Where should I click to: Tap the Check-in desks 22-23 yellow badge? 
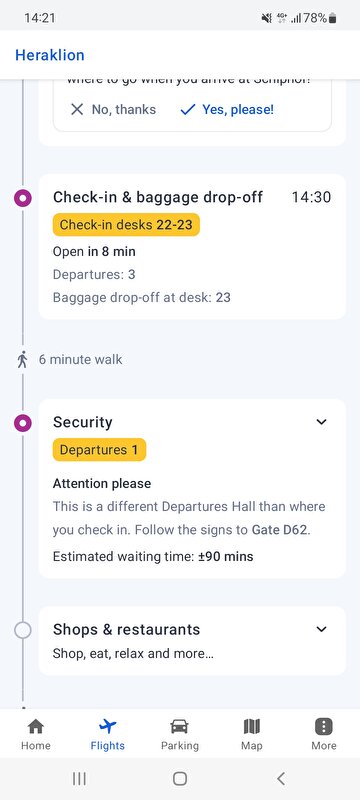(x=126, y=224)
